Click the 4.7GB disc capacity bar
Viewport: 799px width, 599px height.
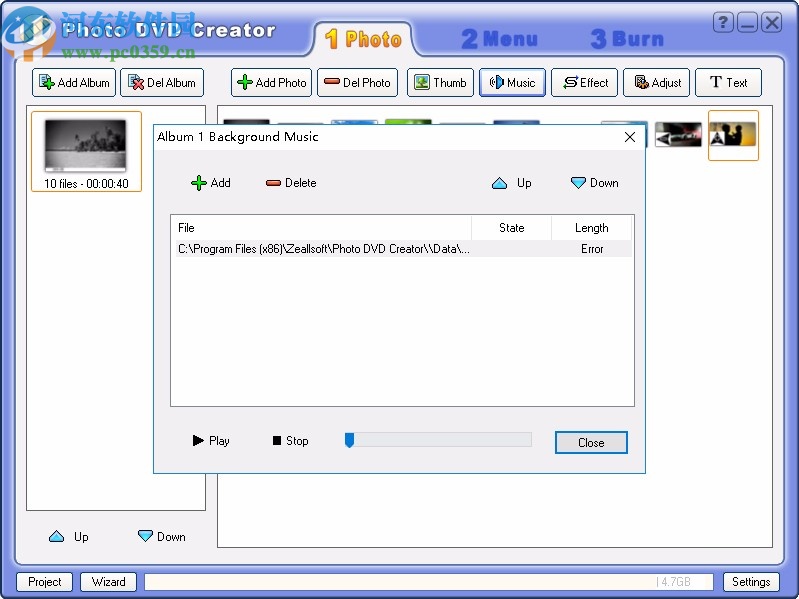click(429, 582)
